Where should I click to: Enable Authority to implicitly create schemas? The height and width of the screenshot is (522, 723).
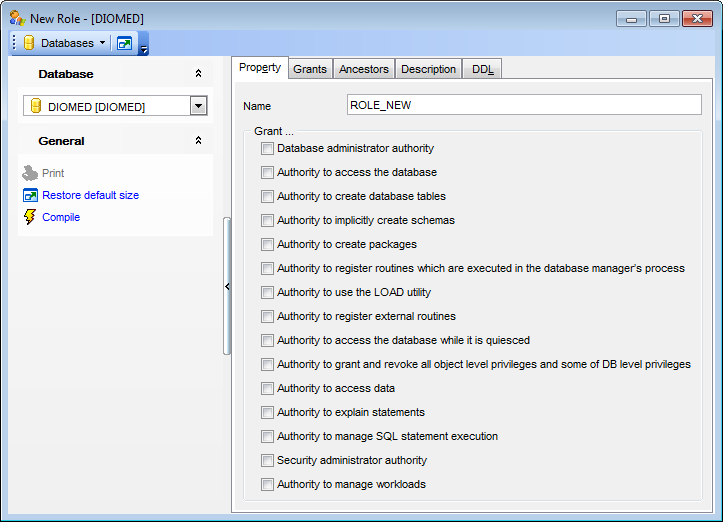click(x=267, y=220)
